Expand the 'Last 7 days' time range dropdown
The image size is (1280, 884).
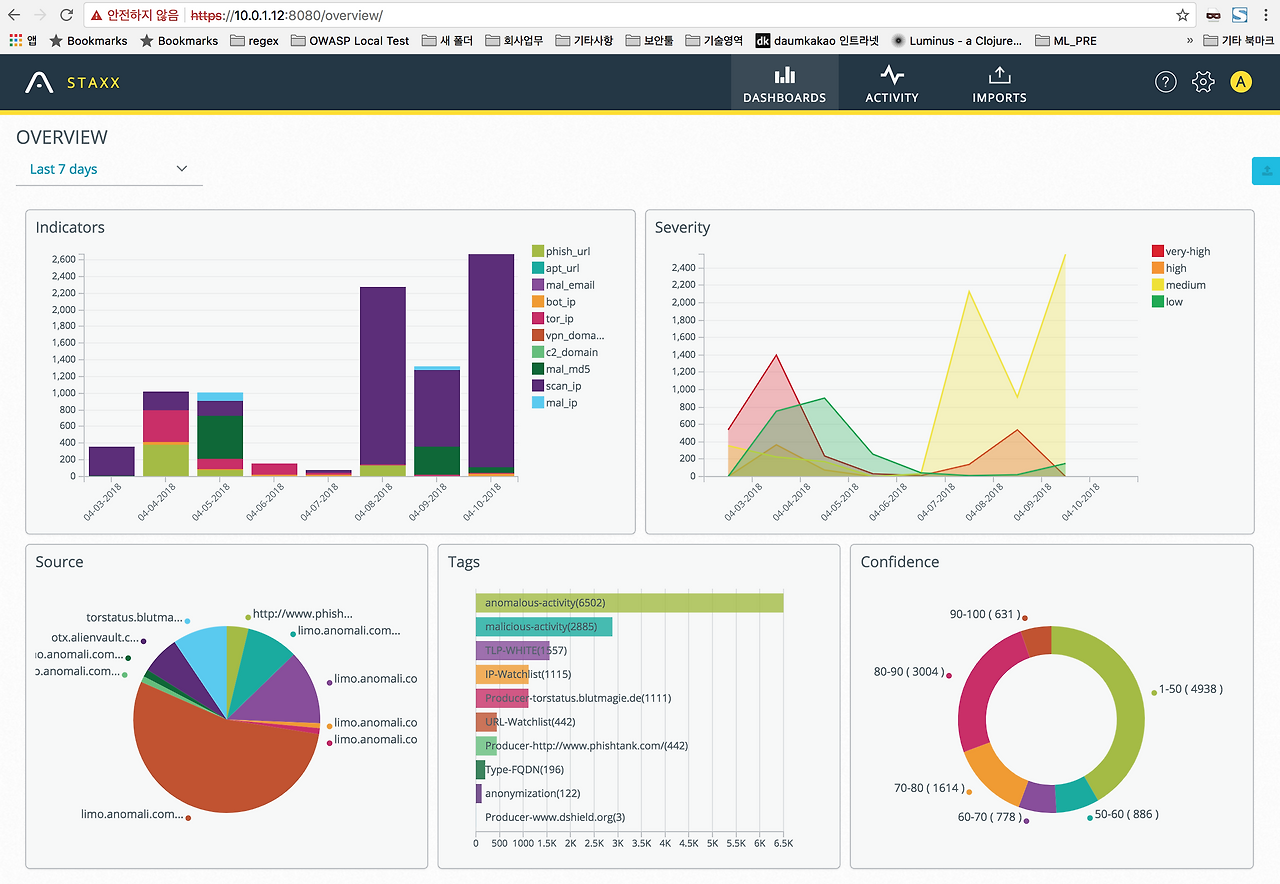pos(109,169)
